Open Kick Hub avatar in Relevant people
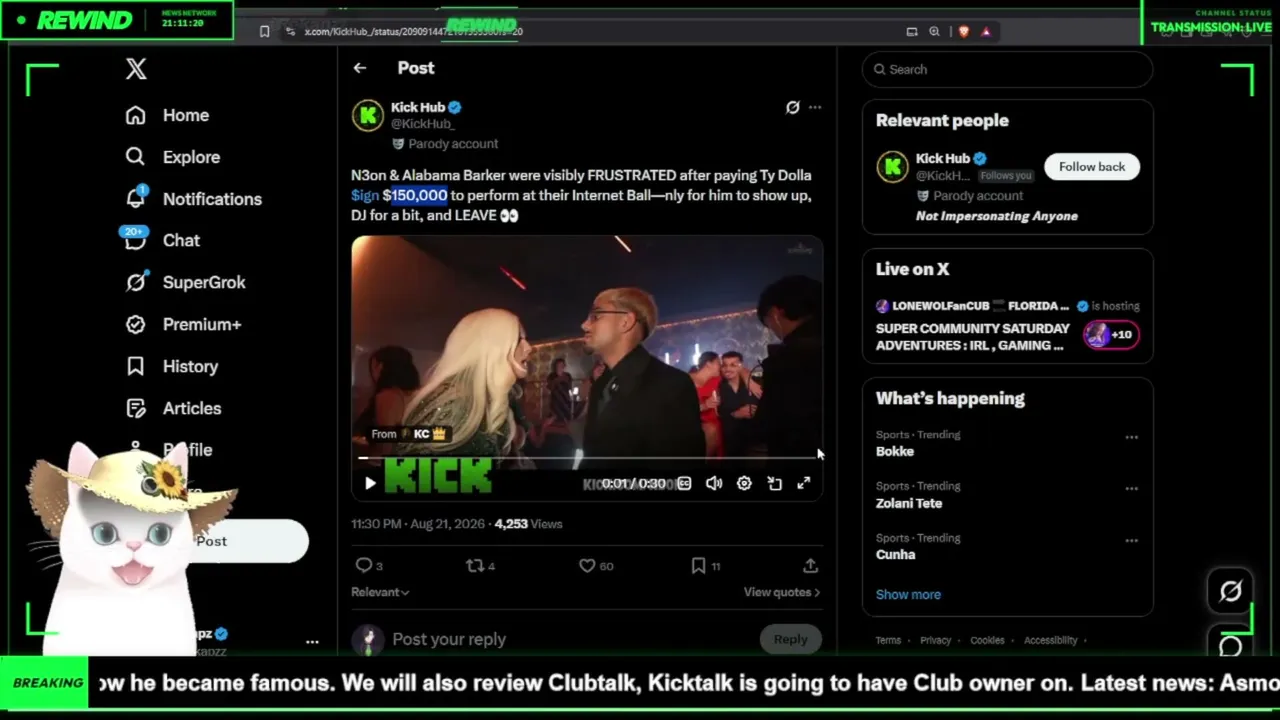This screenshot has width=1280, height=720. [892, 166]
